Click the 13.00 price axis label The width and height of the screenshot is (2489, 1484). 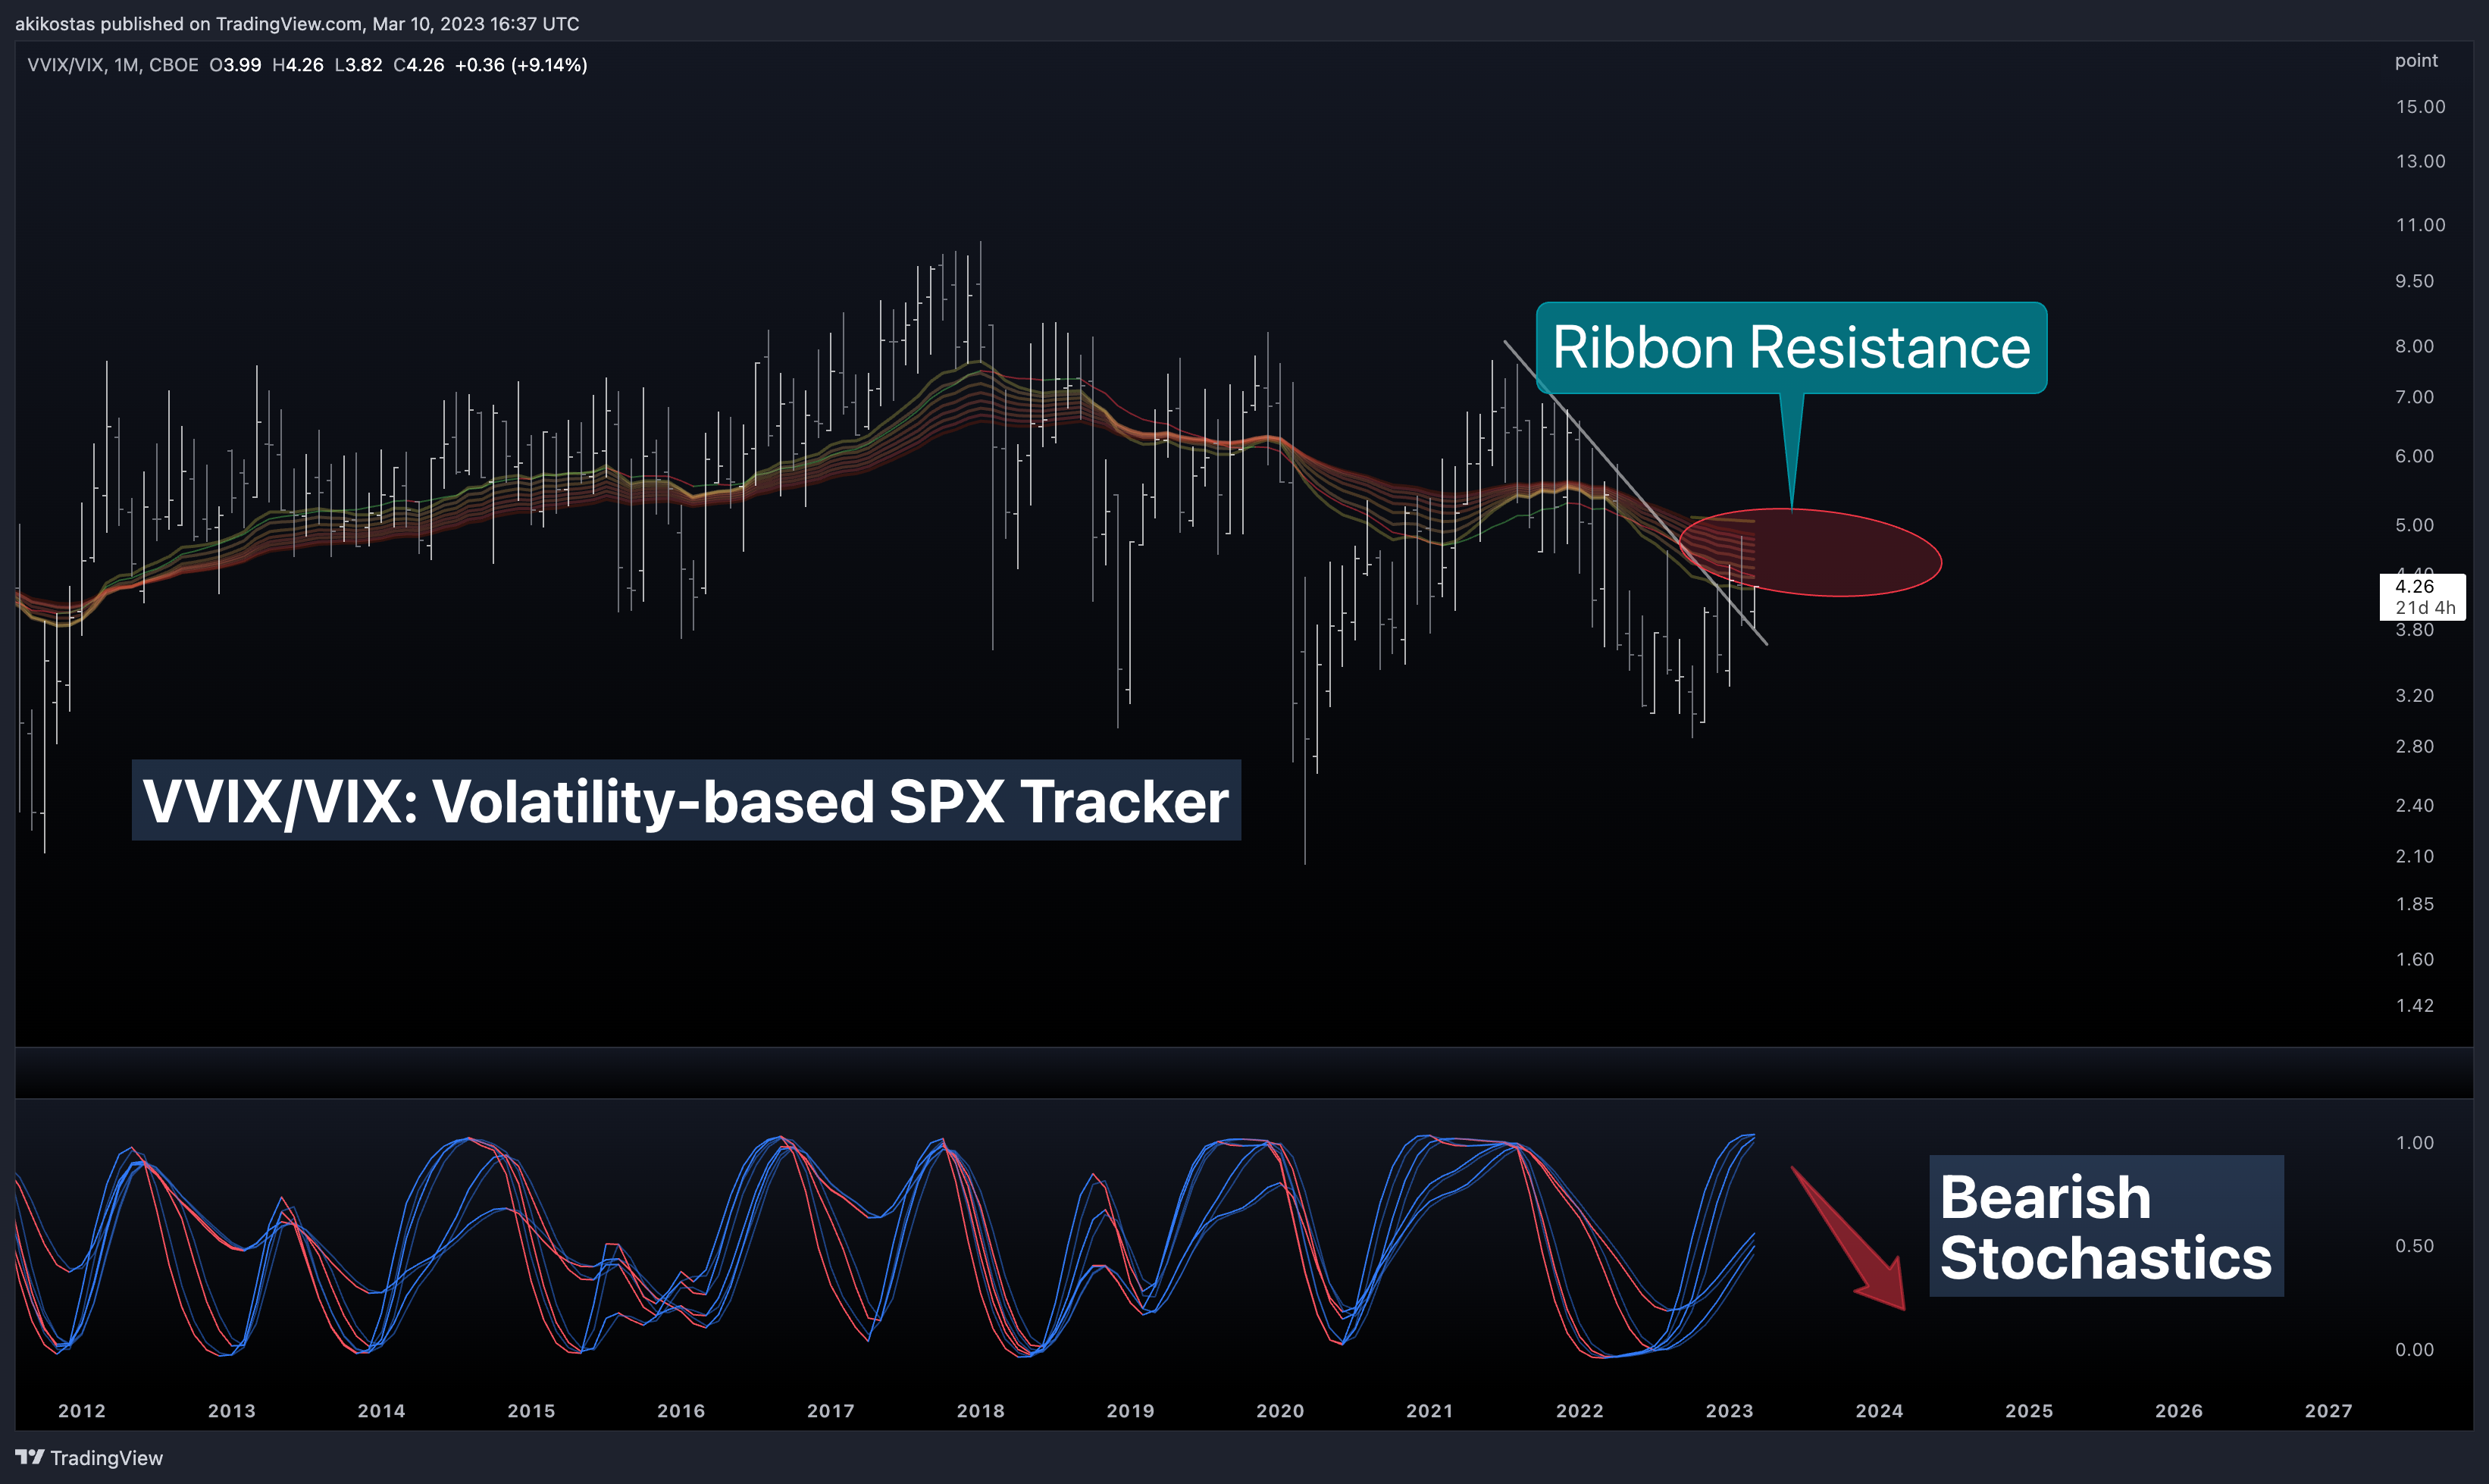click(2420, 162)
